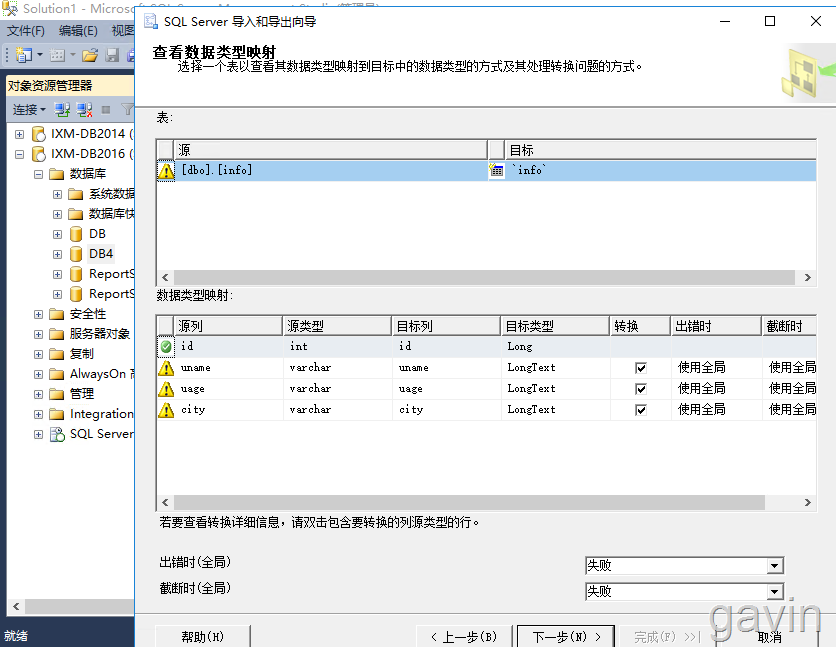Open the 出错时(全局) dropdown
The width and height of the screenshot is (836, 647).
coord(775,565)
